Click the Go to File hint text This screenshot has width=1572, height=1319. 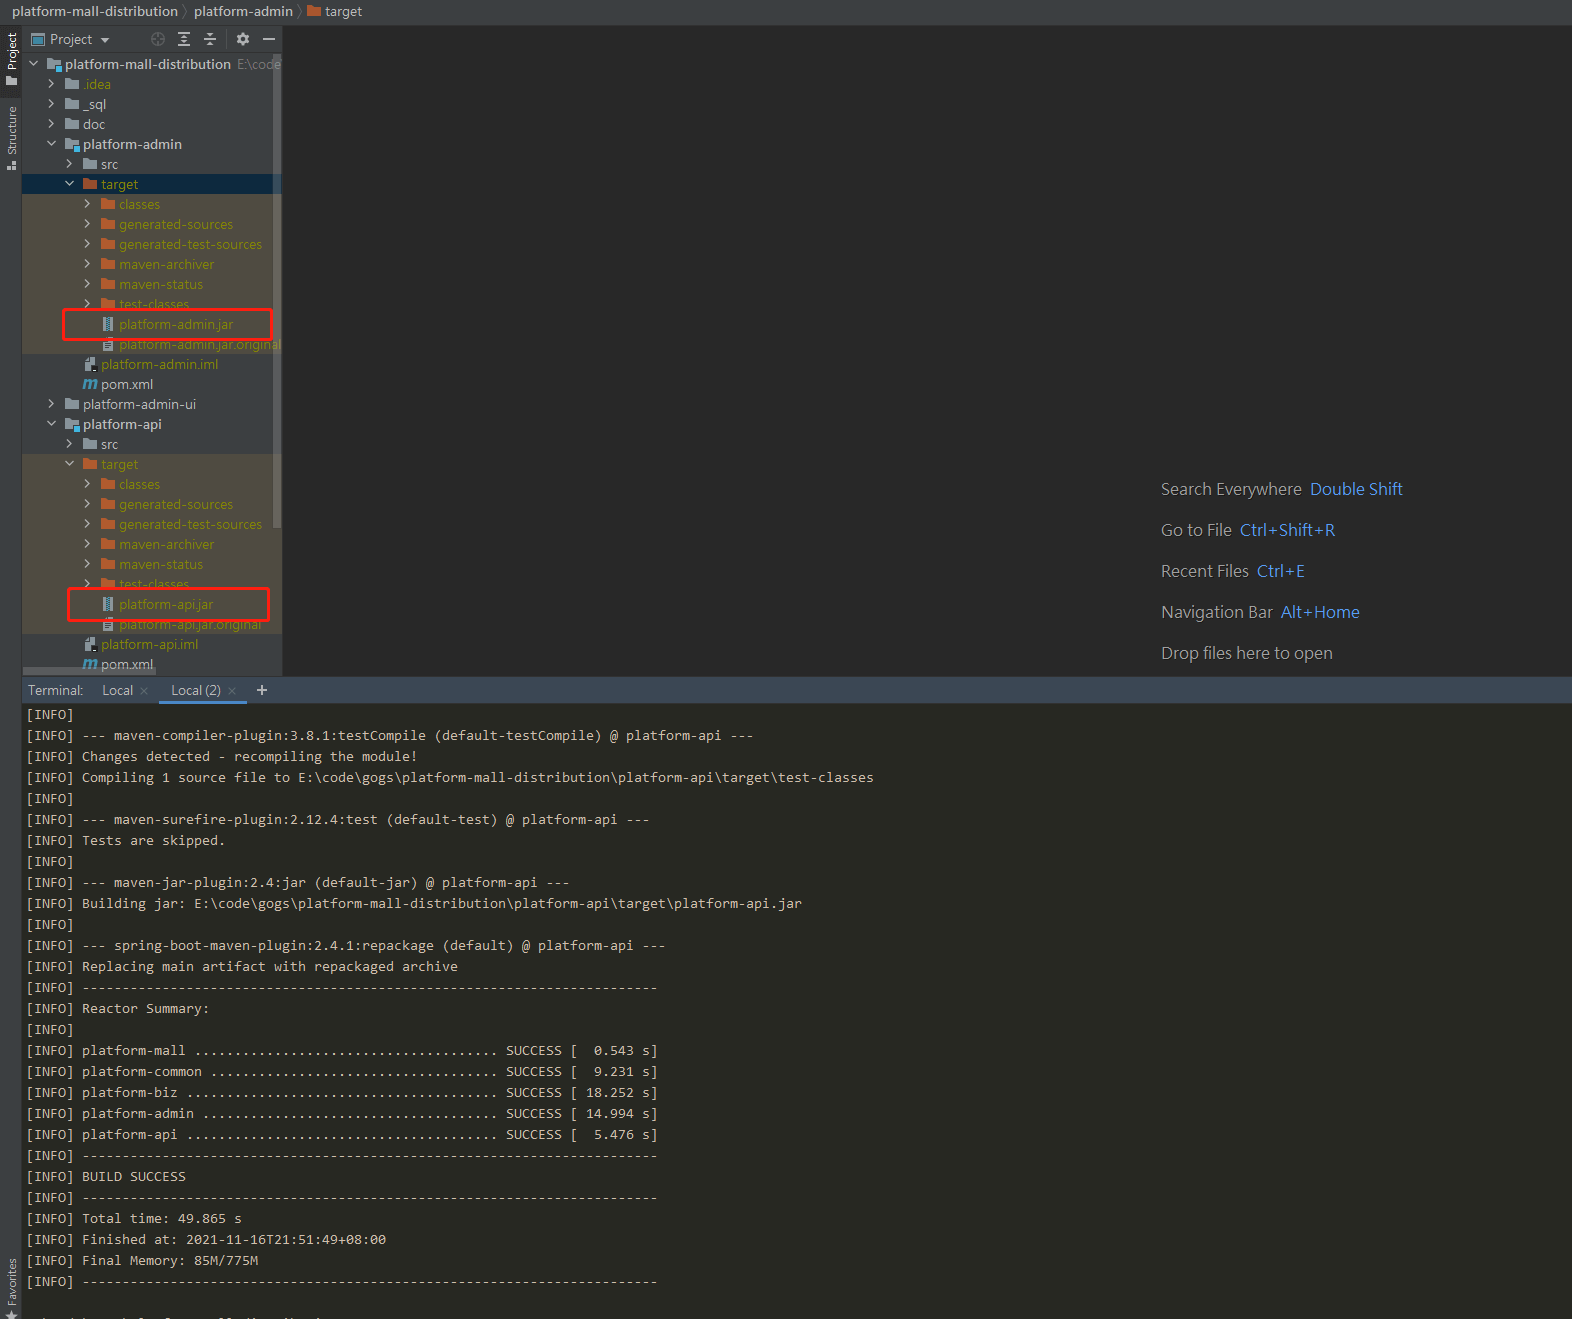[1196, 530]
